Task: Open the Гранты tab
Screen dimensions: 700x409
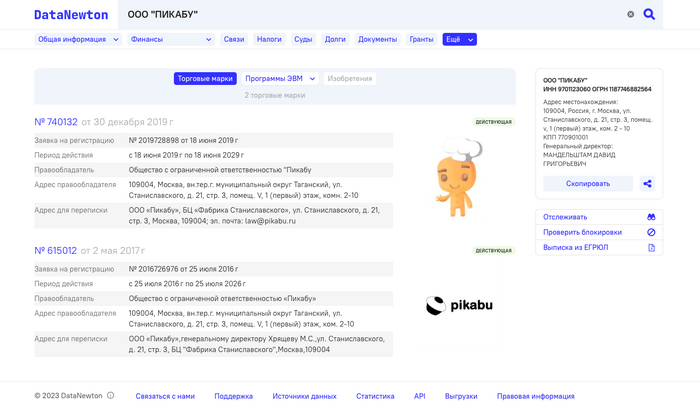Action: (x=421, y=39)
